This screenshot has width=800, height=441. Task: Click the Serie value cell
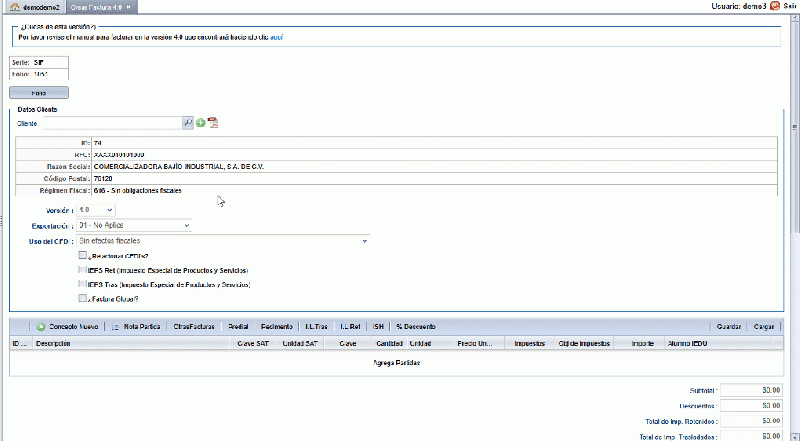coord(50,62)
